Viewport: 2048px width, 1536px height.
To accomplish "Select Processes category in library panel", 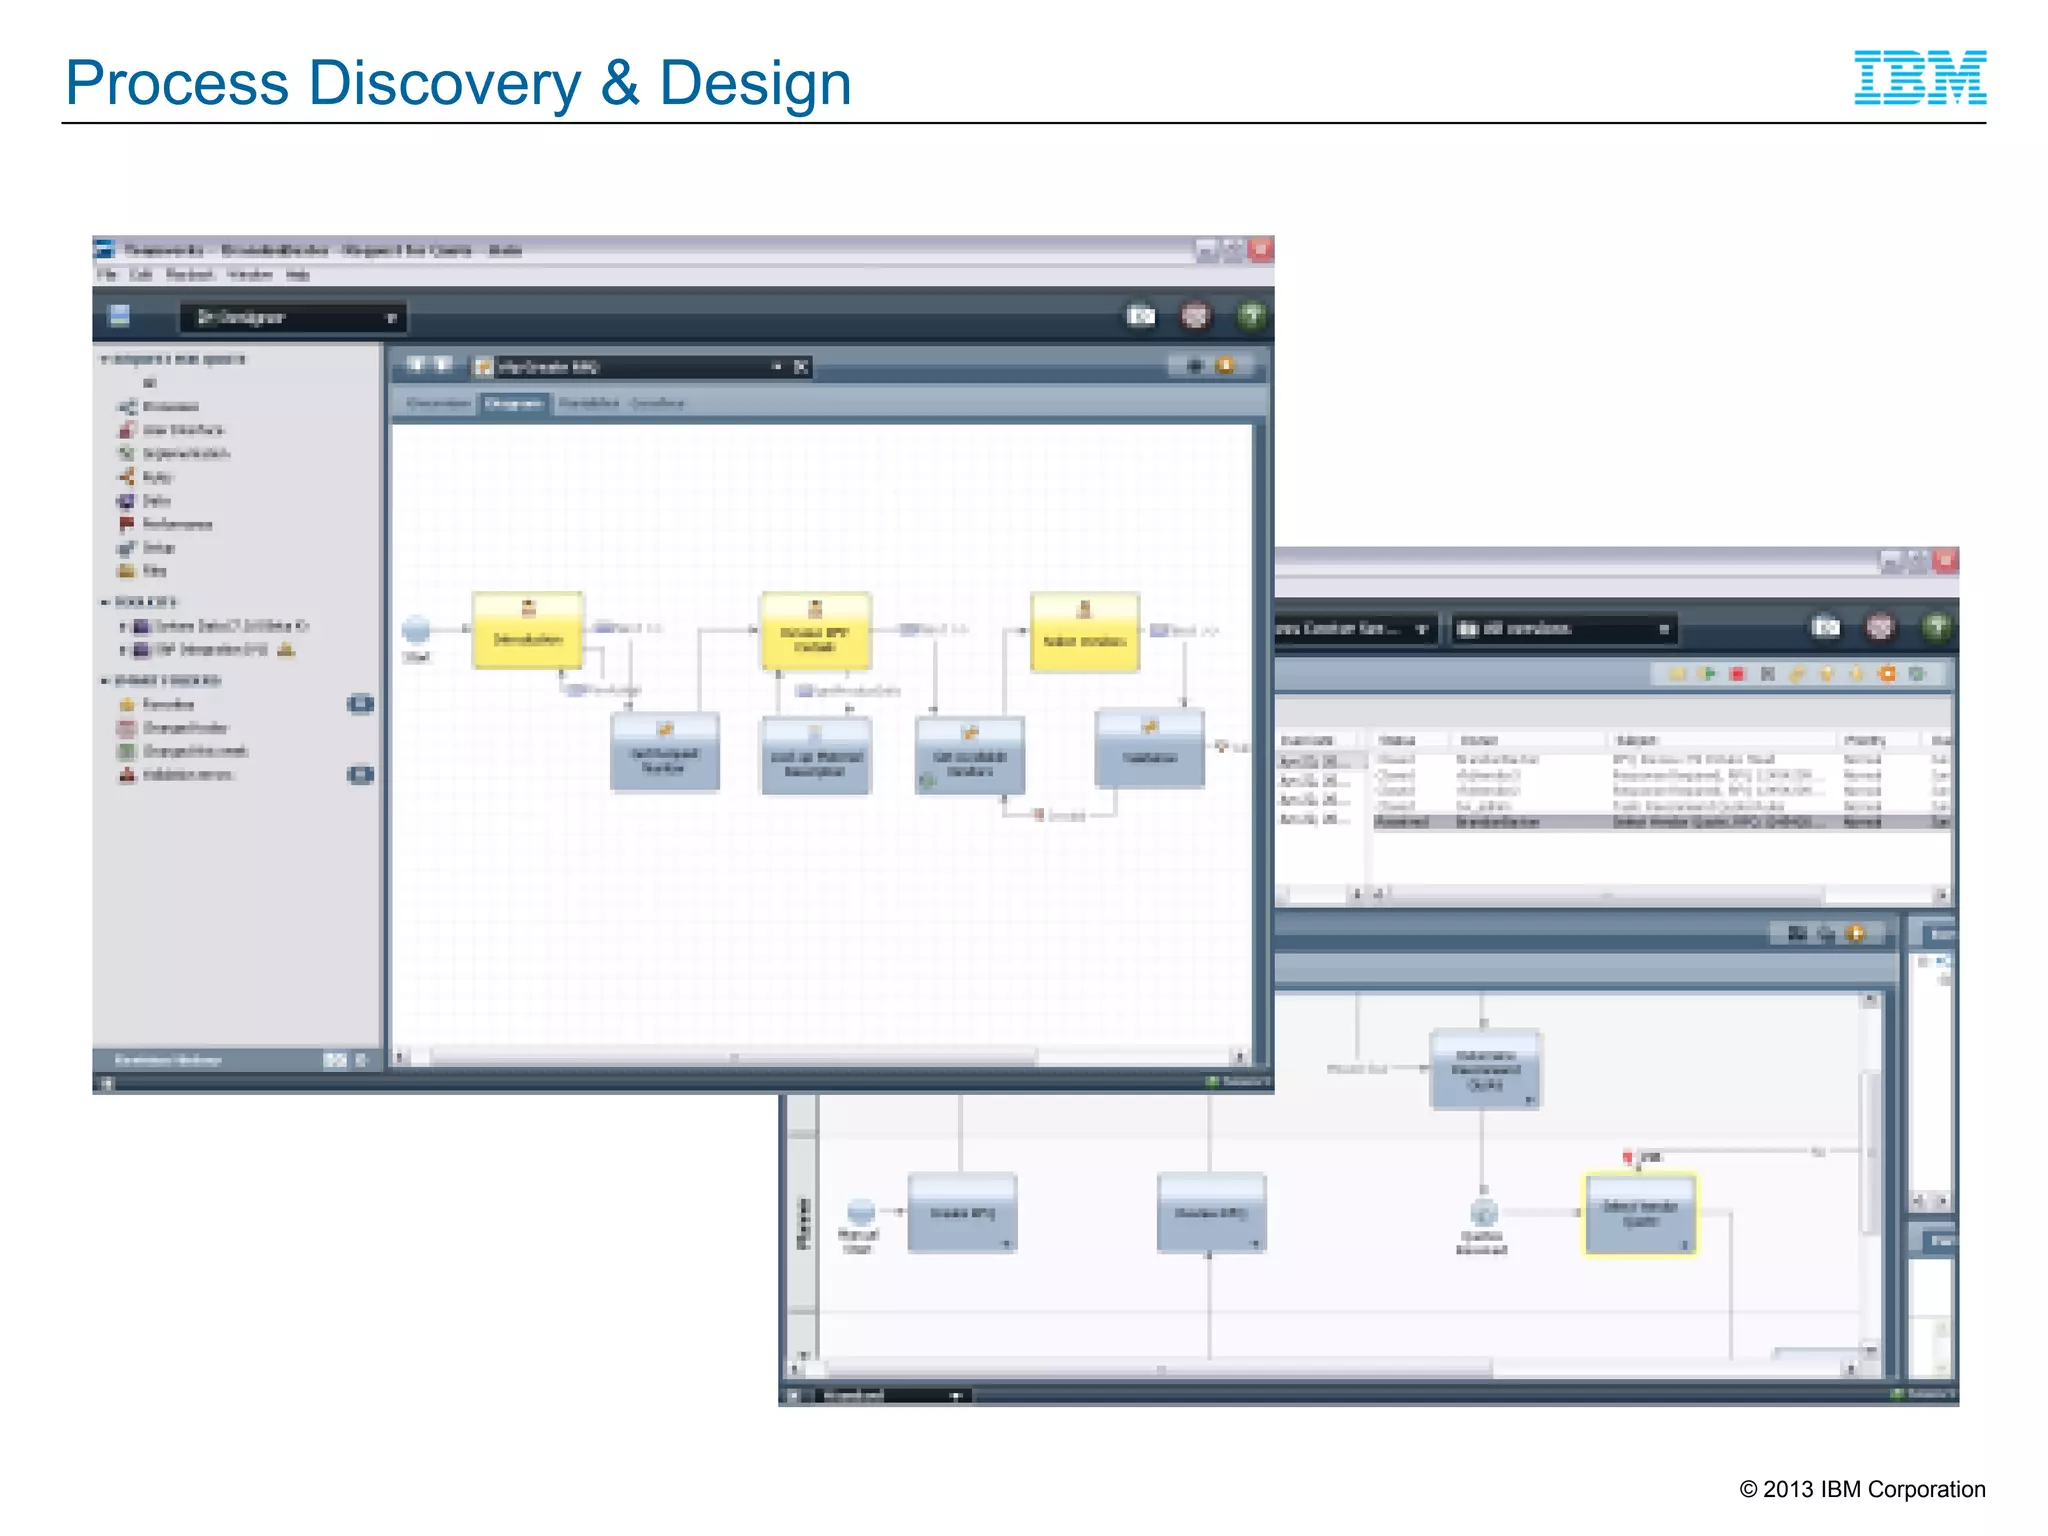I will (x=160, y=406).
